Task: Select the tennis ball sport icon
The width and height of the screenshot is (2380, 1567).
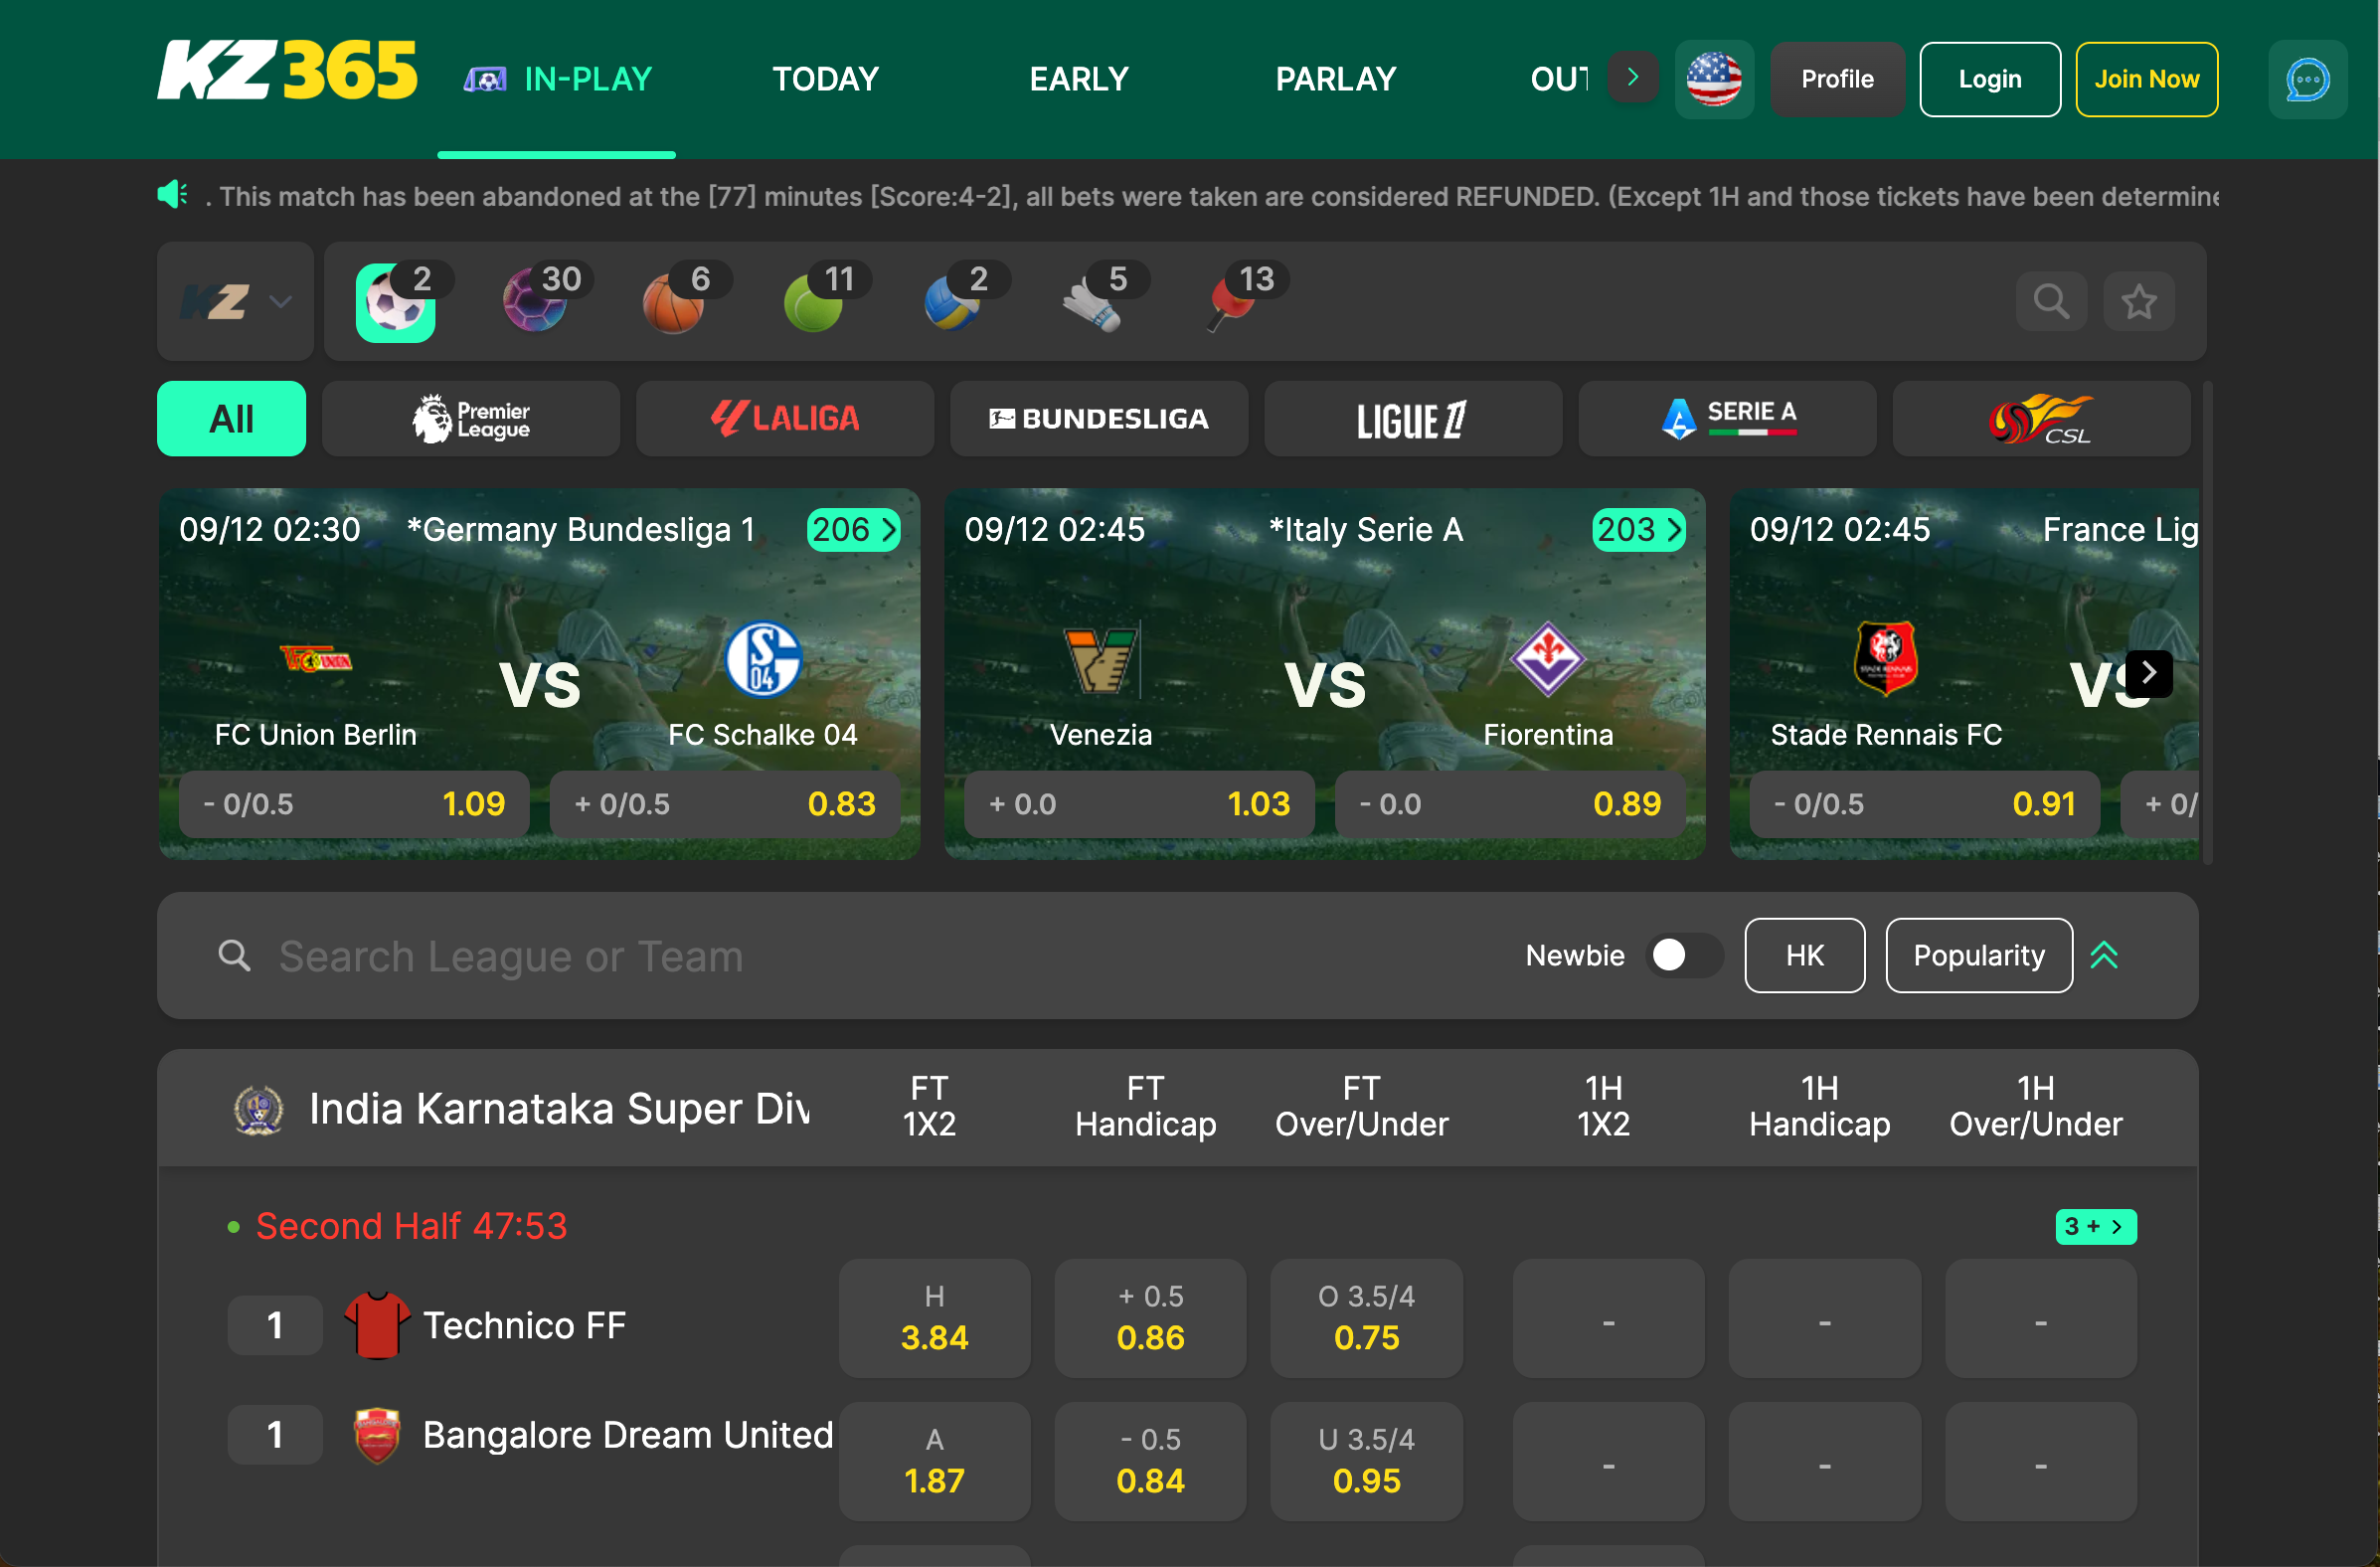Action: point(815,301)
